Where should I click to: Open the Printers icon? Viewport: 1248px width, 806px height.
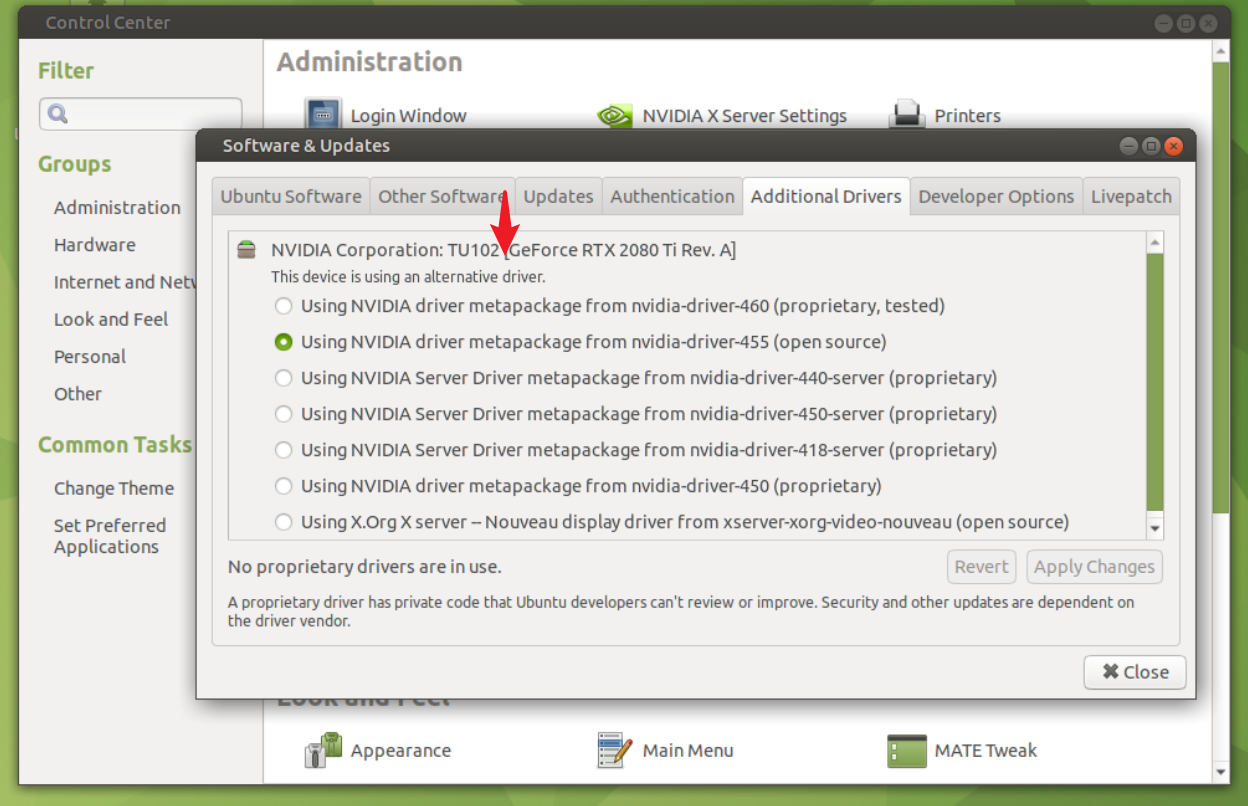(906, 115)
